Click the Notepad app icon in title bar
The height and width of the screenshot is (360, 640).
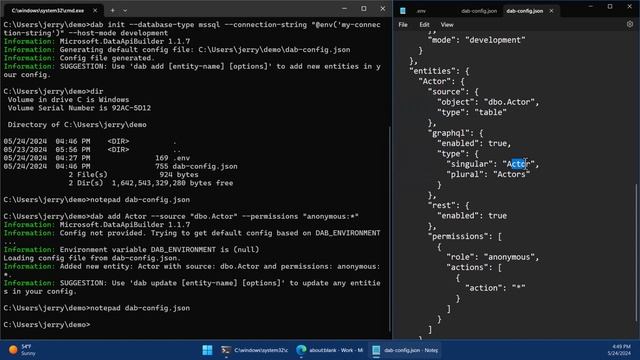point(403,11)
